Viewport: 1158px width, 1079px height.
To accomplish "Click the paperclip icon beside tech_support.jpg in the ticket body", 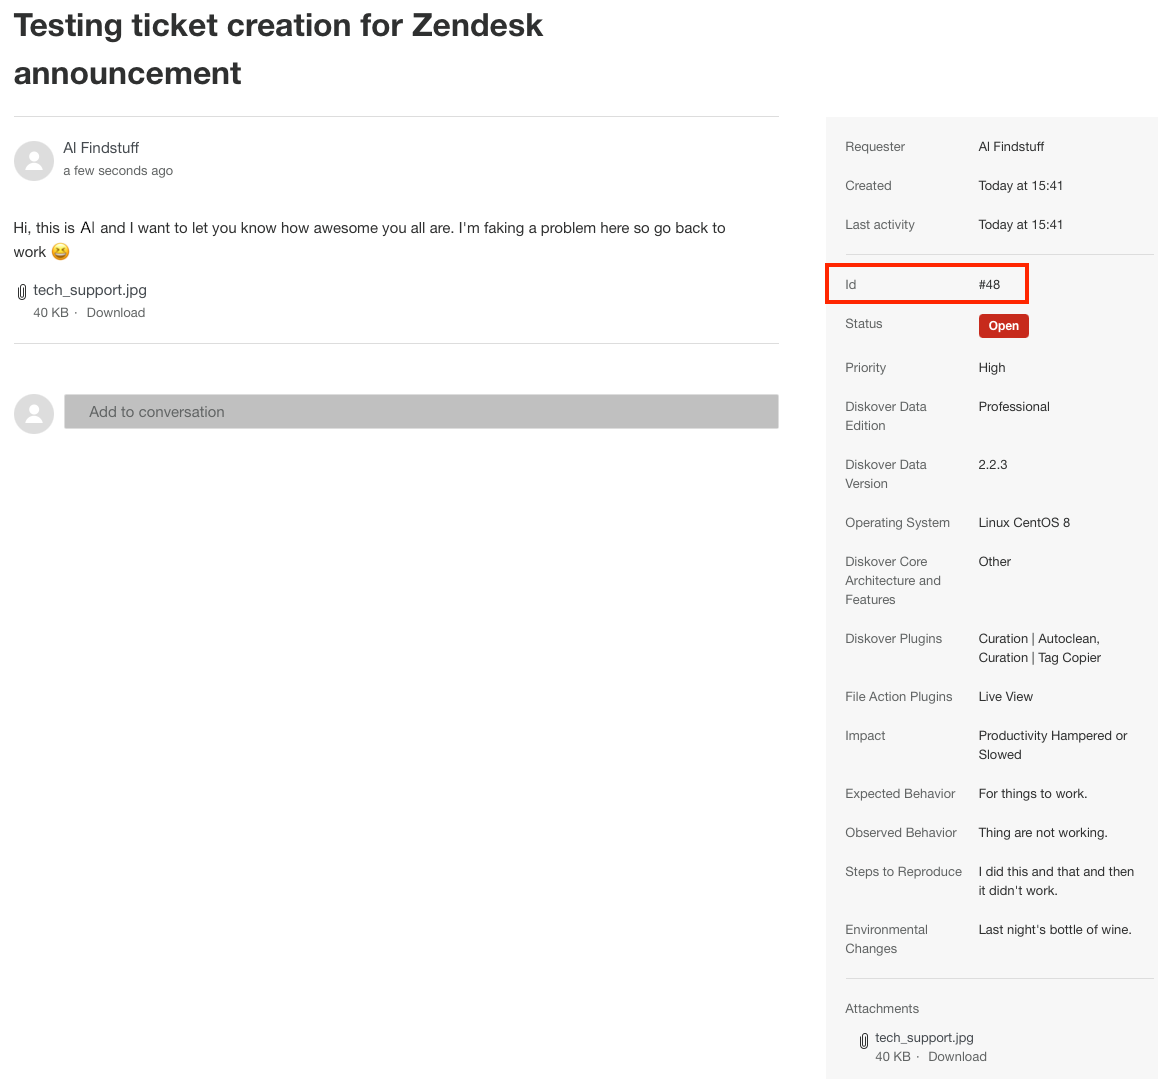I will [21, 290].
